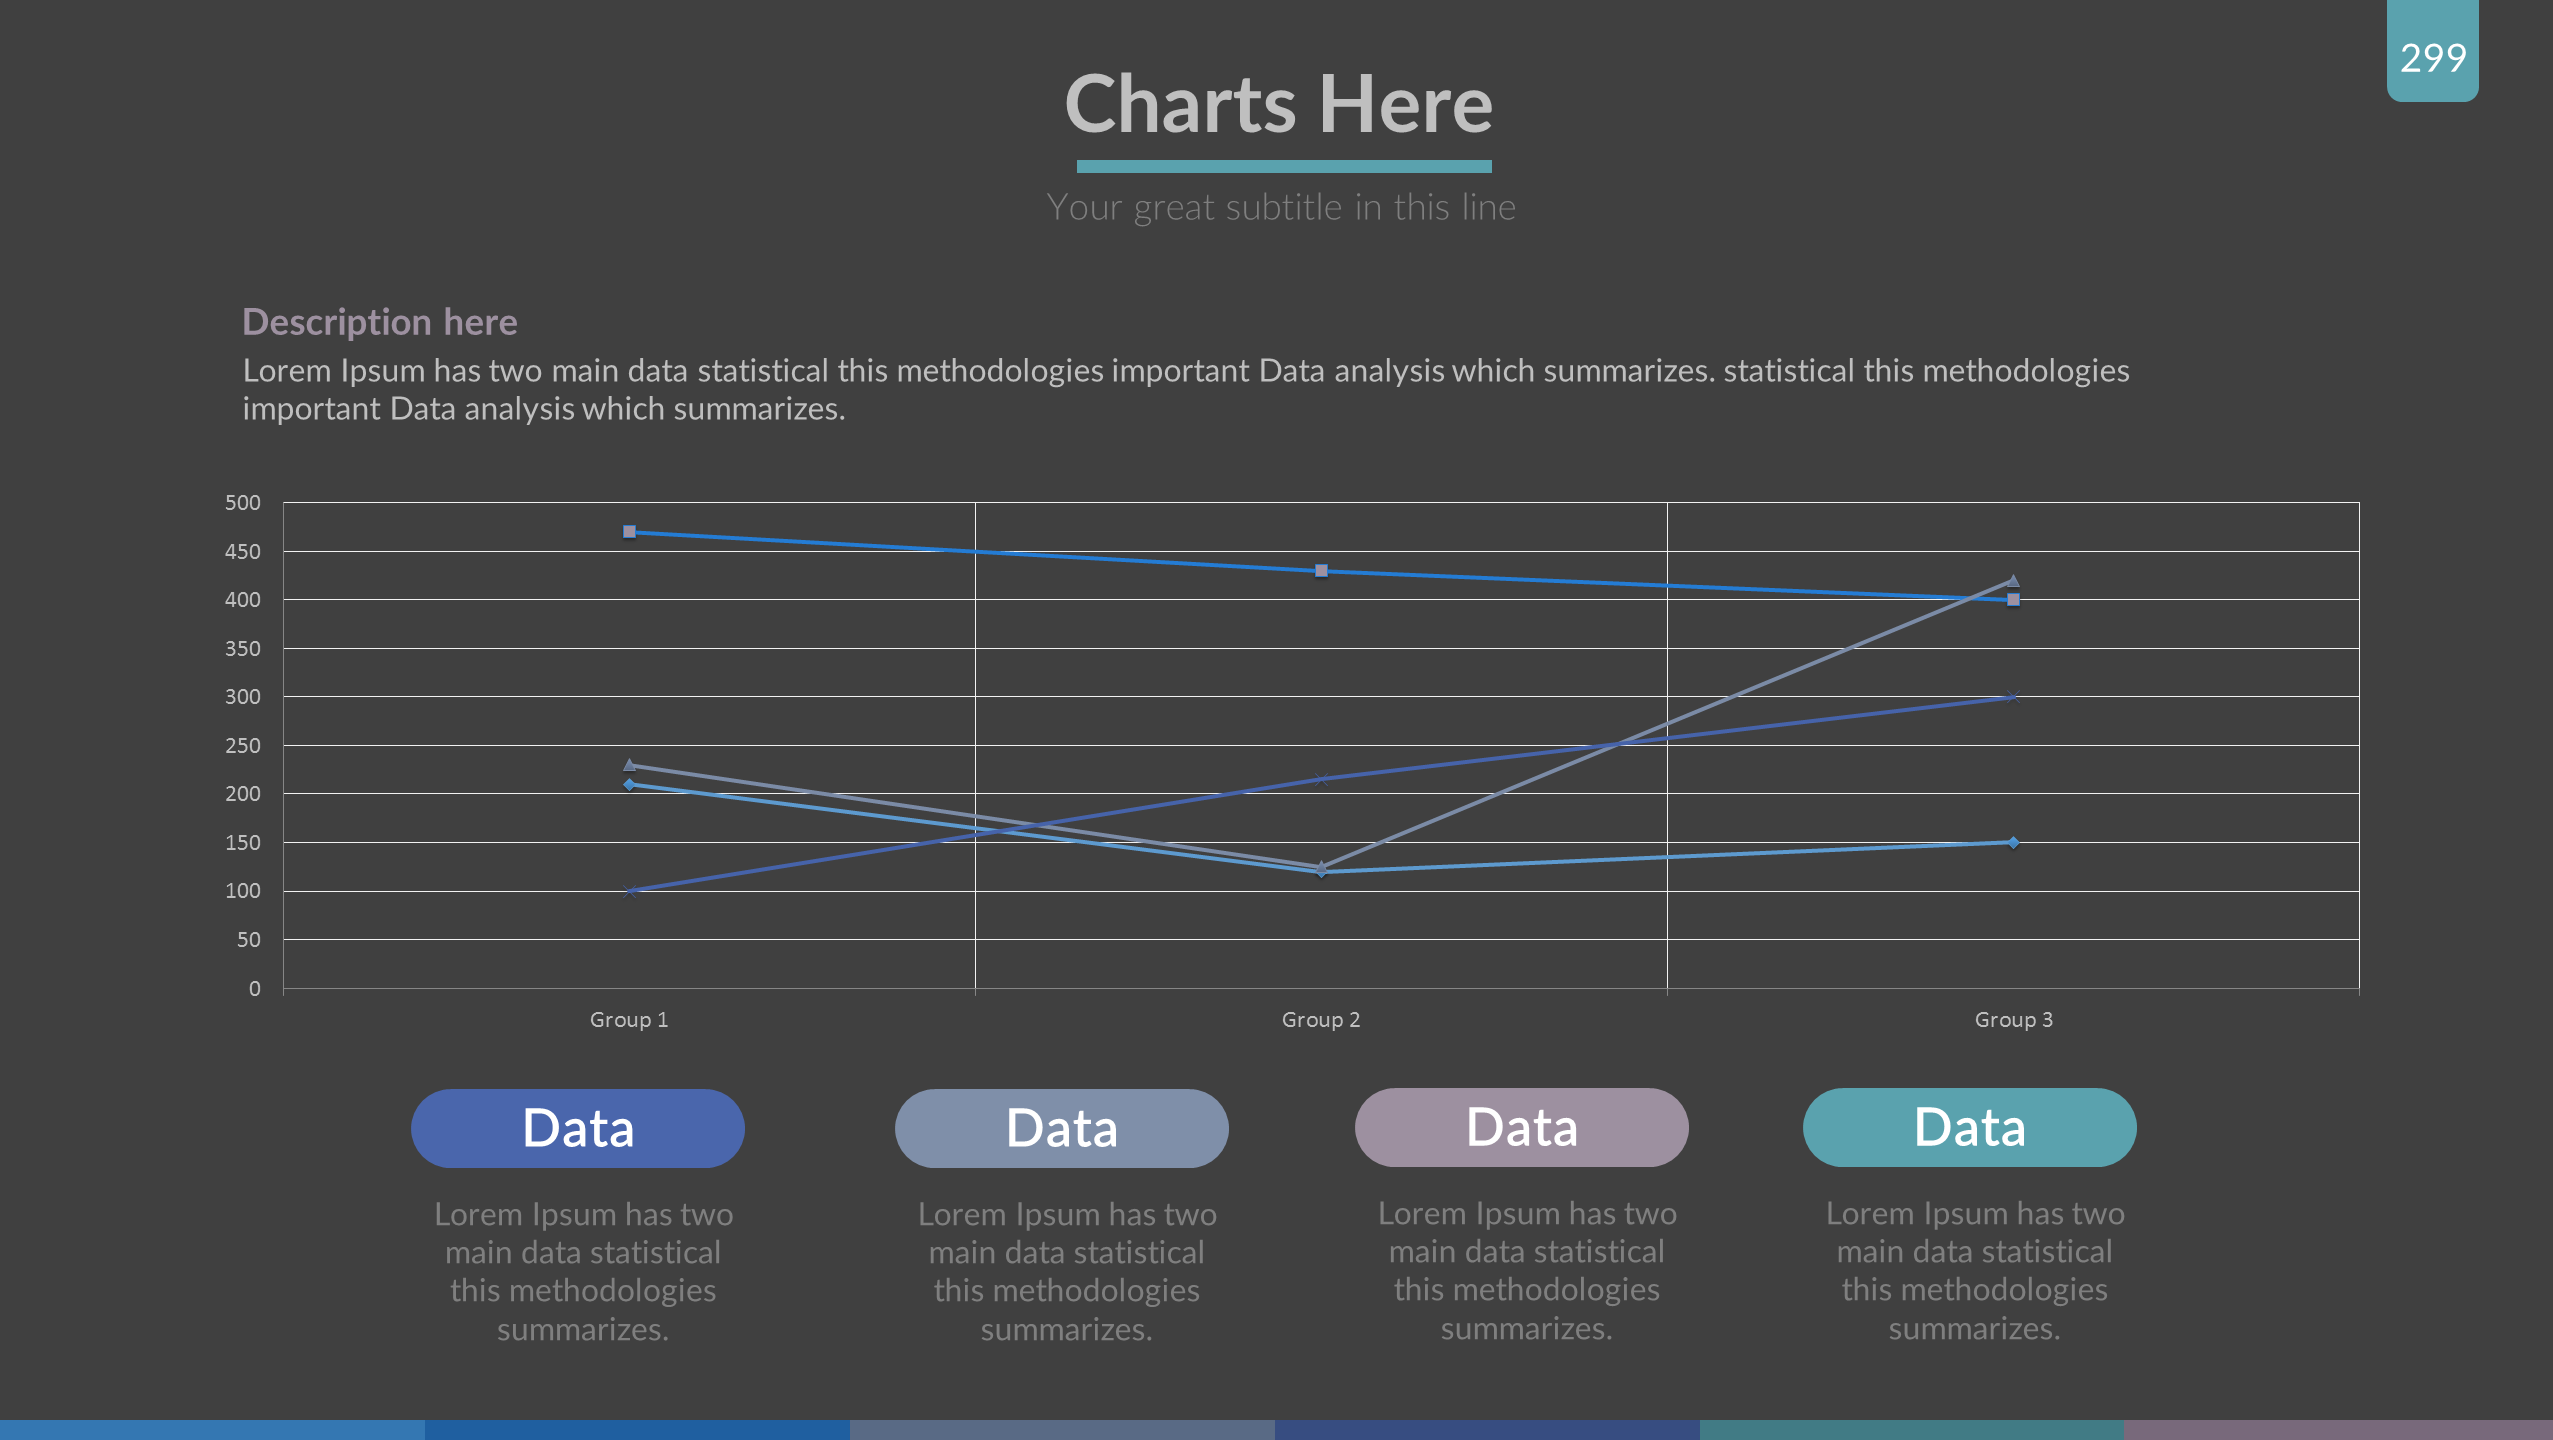Click the mauve Data pill button

1521,1127
